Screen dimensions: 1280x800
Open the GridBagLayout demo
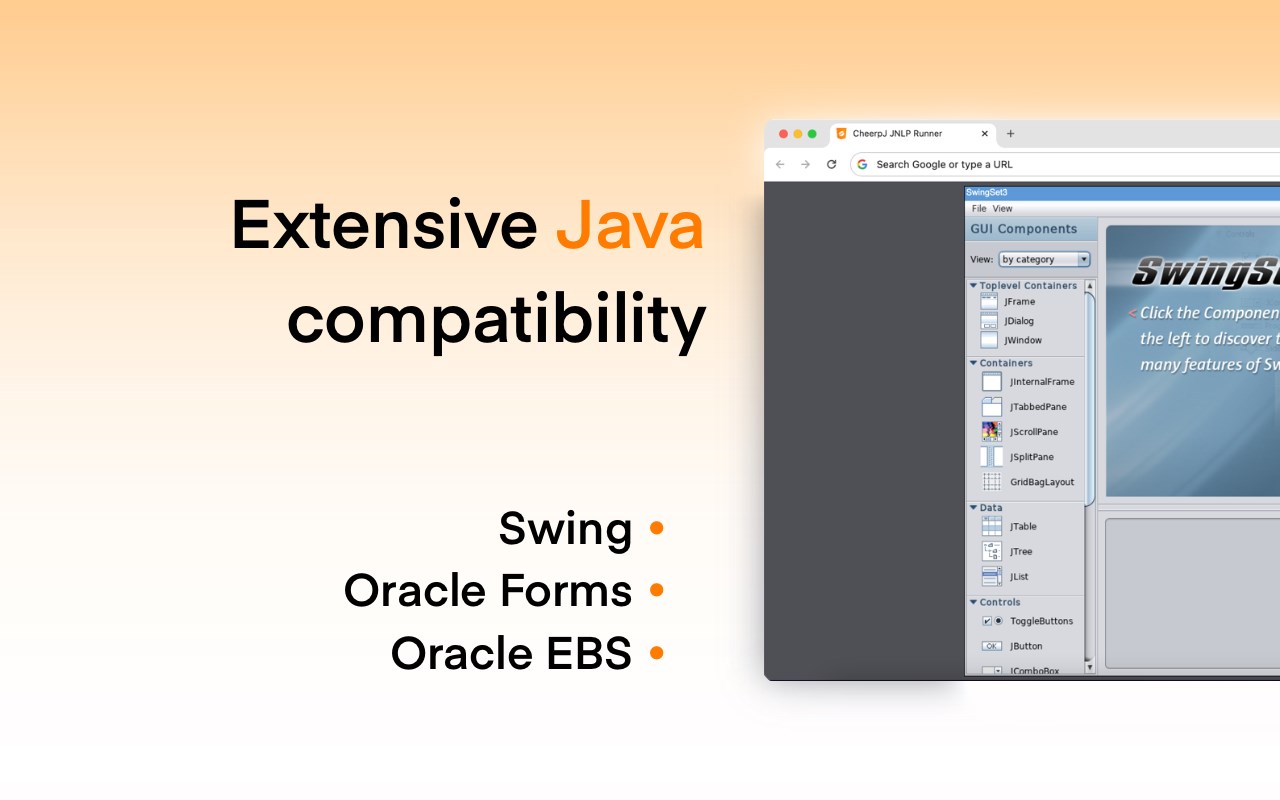click(x=1028, y=482)
